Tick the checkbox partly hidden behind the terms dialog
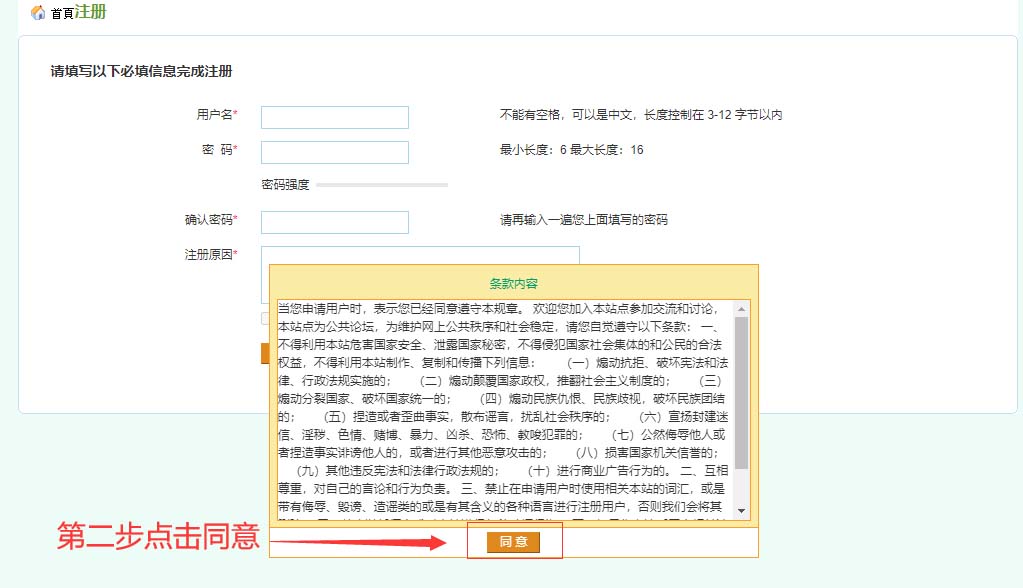 [x=265, y=319]
